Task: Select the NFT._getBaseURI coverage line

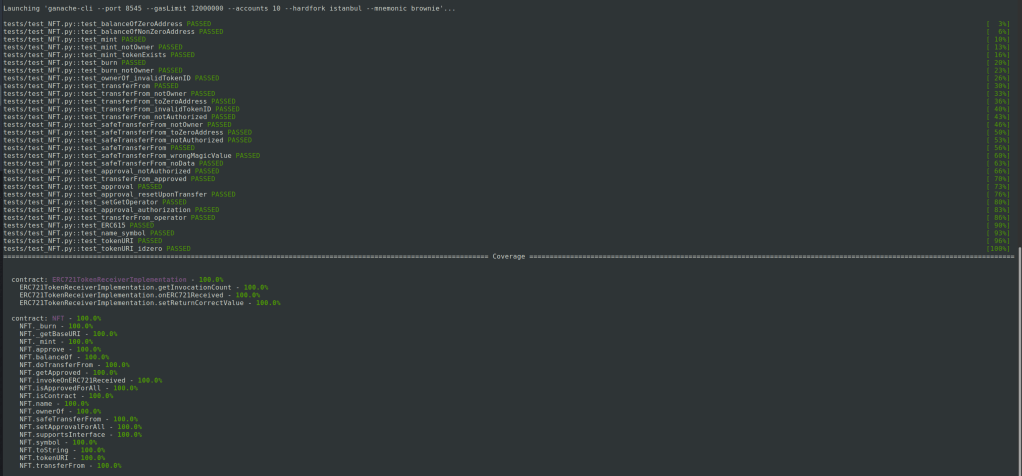Action: (x=62, y=334)
